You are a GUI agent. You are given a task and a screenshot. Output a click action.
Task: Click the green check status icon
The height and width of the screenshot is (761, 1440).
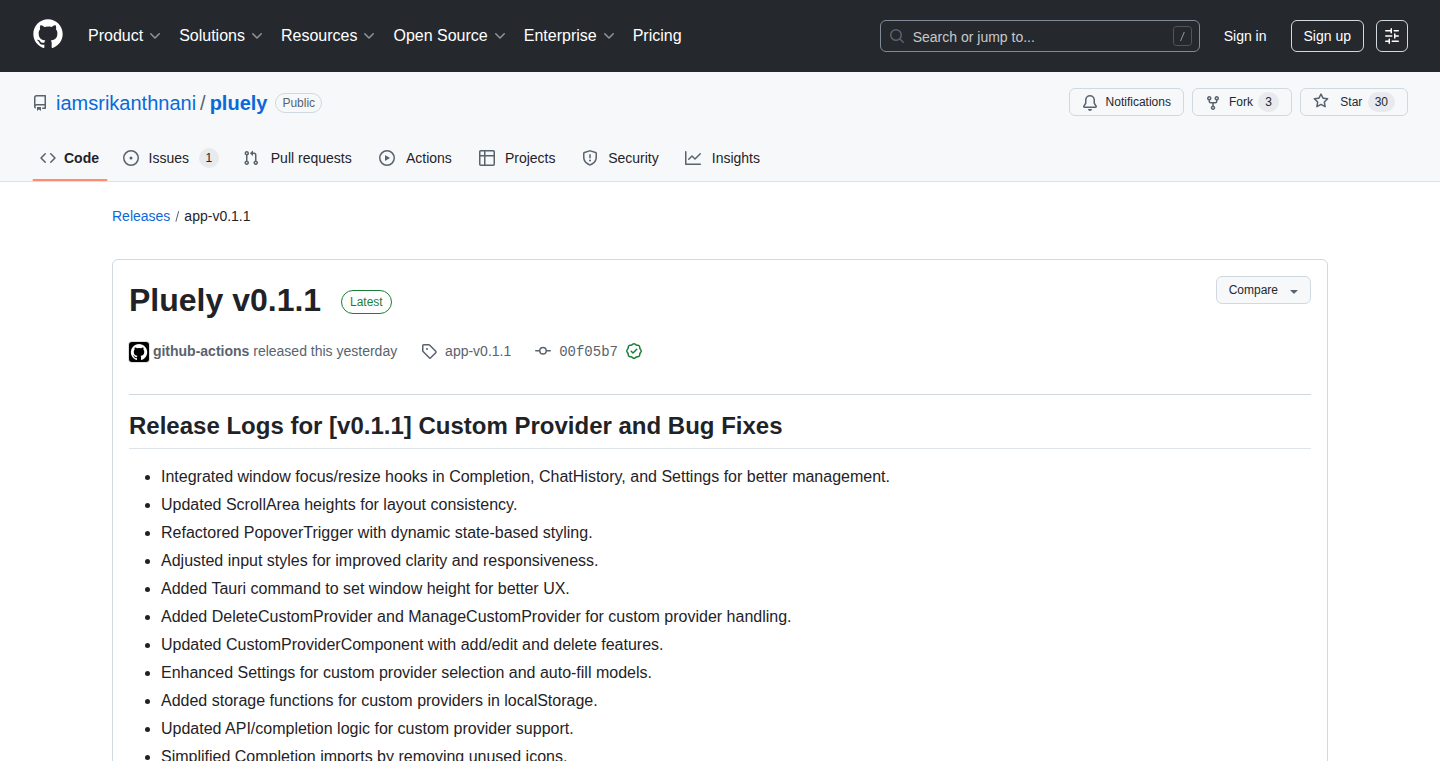[x=634, y=351]
